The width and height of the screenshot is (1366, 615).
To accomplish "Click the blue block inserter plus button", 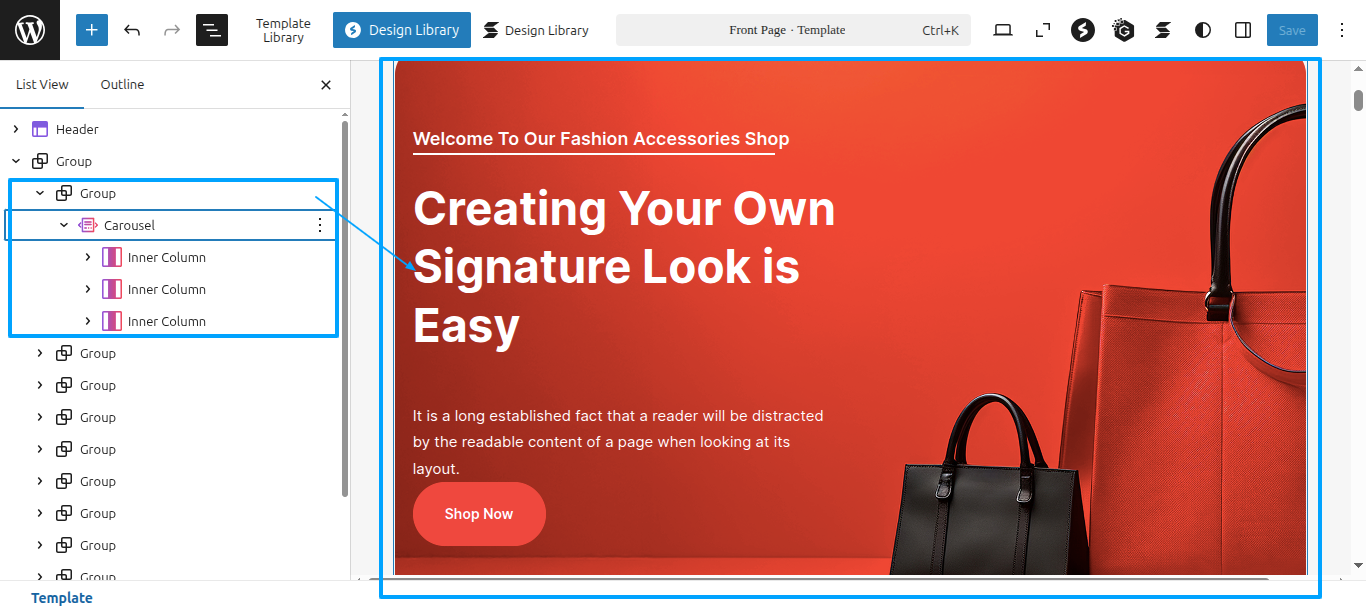I will point(92,30).
